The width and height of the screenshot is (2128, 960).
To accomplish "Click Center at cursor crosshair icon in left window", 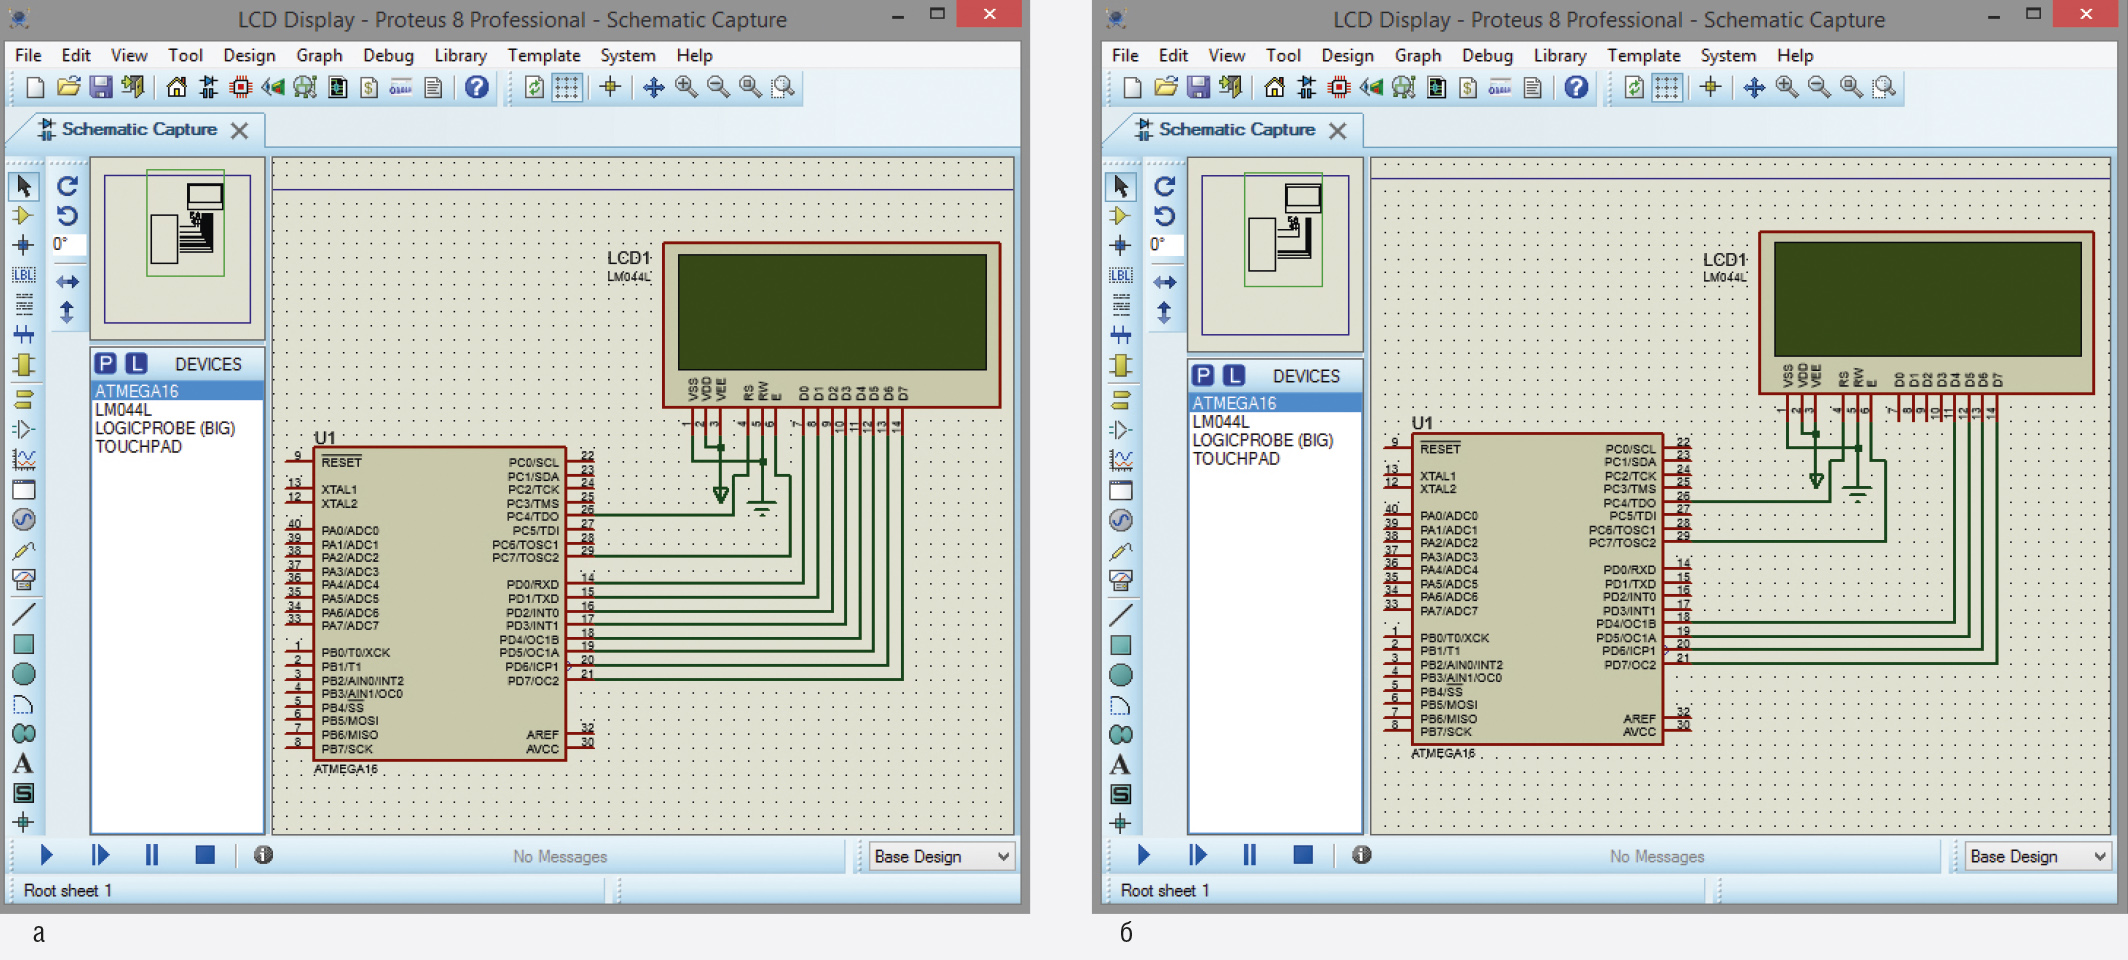I will [x=610, y=88].
